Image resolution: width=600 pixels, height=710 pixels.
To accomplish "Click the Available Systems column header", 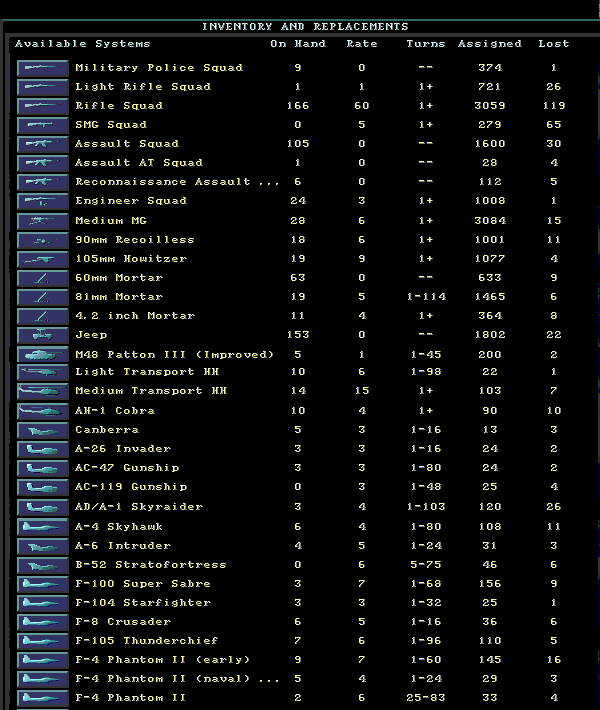I will tap(82, 44).
